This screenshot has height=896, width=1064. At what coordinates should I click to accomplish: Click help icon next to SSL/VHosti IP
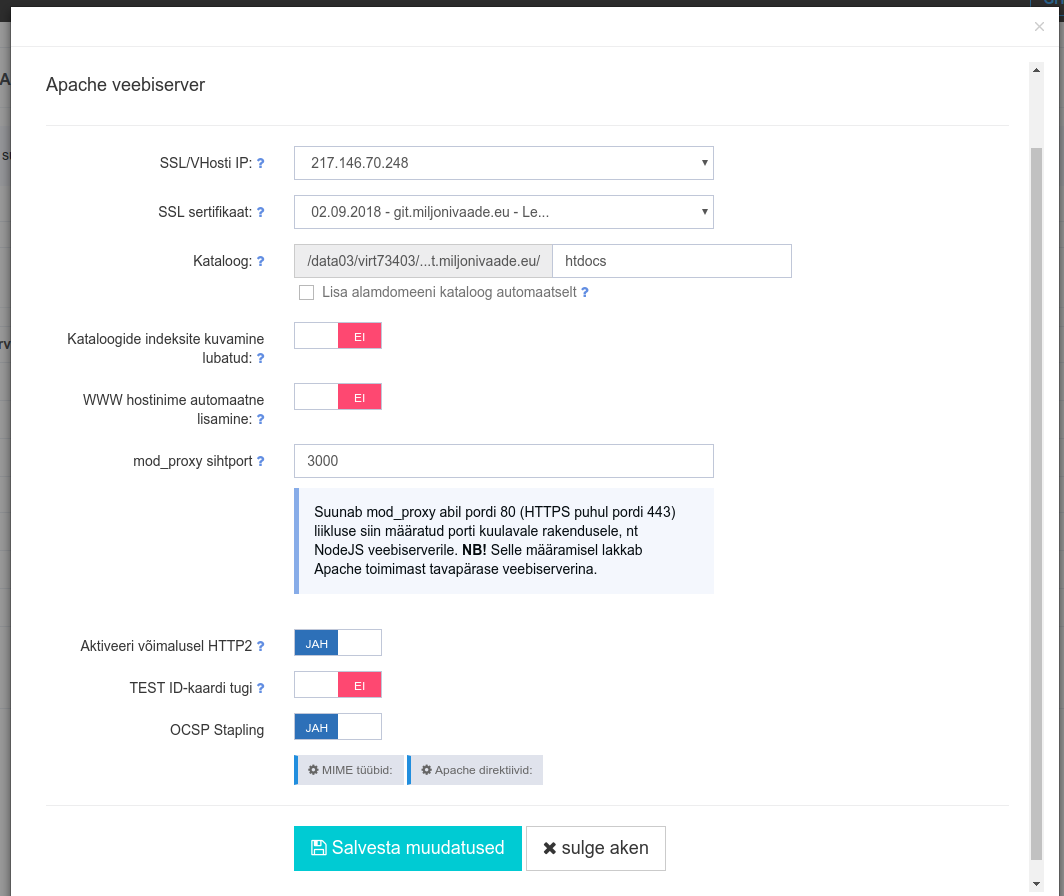(261, 162)
